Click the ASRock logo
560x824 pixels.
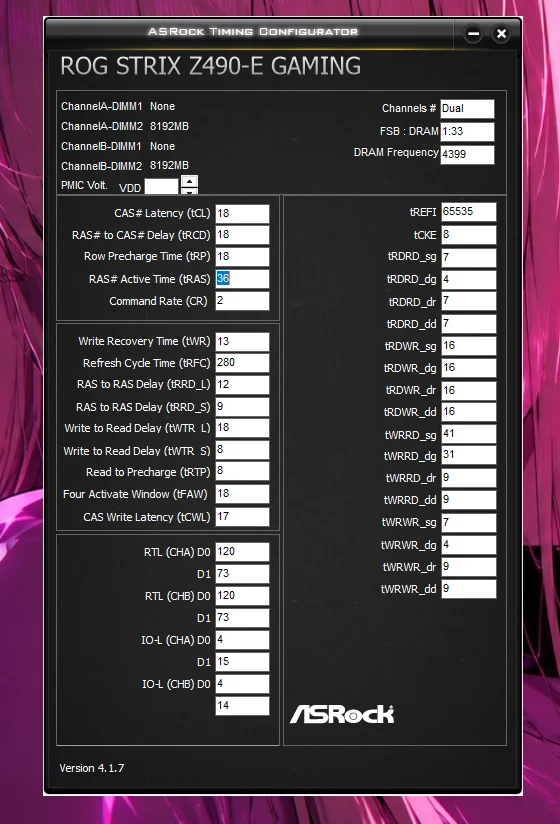pyautogui.click(x=342, y=714)
